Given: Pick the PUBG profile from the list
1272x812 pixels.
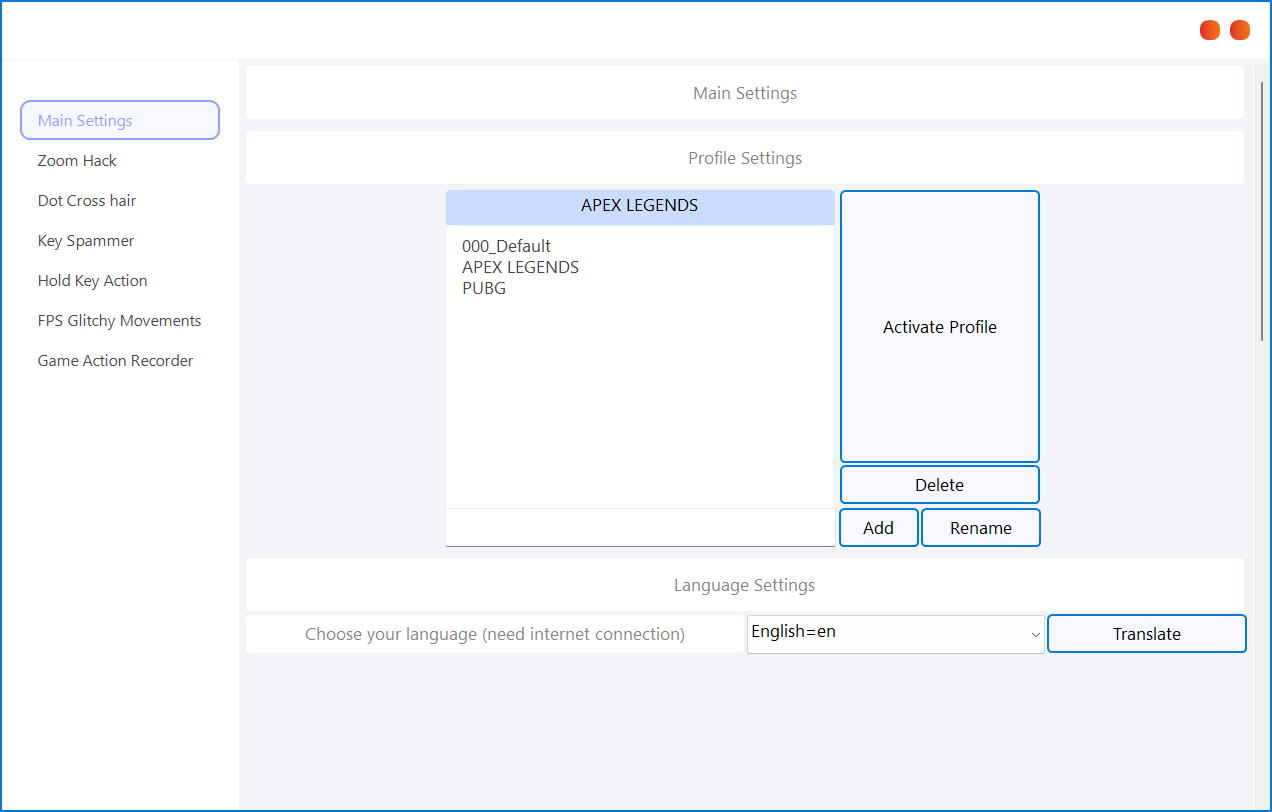Looking at the screenshot, I should point(484,289).
